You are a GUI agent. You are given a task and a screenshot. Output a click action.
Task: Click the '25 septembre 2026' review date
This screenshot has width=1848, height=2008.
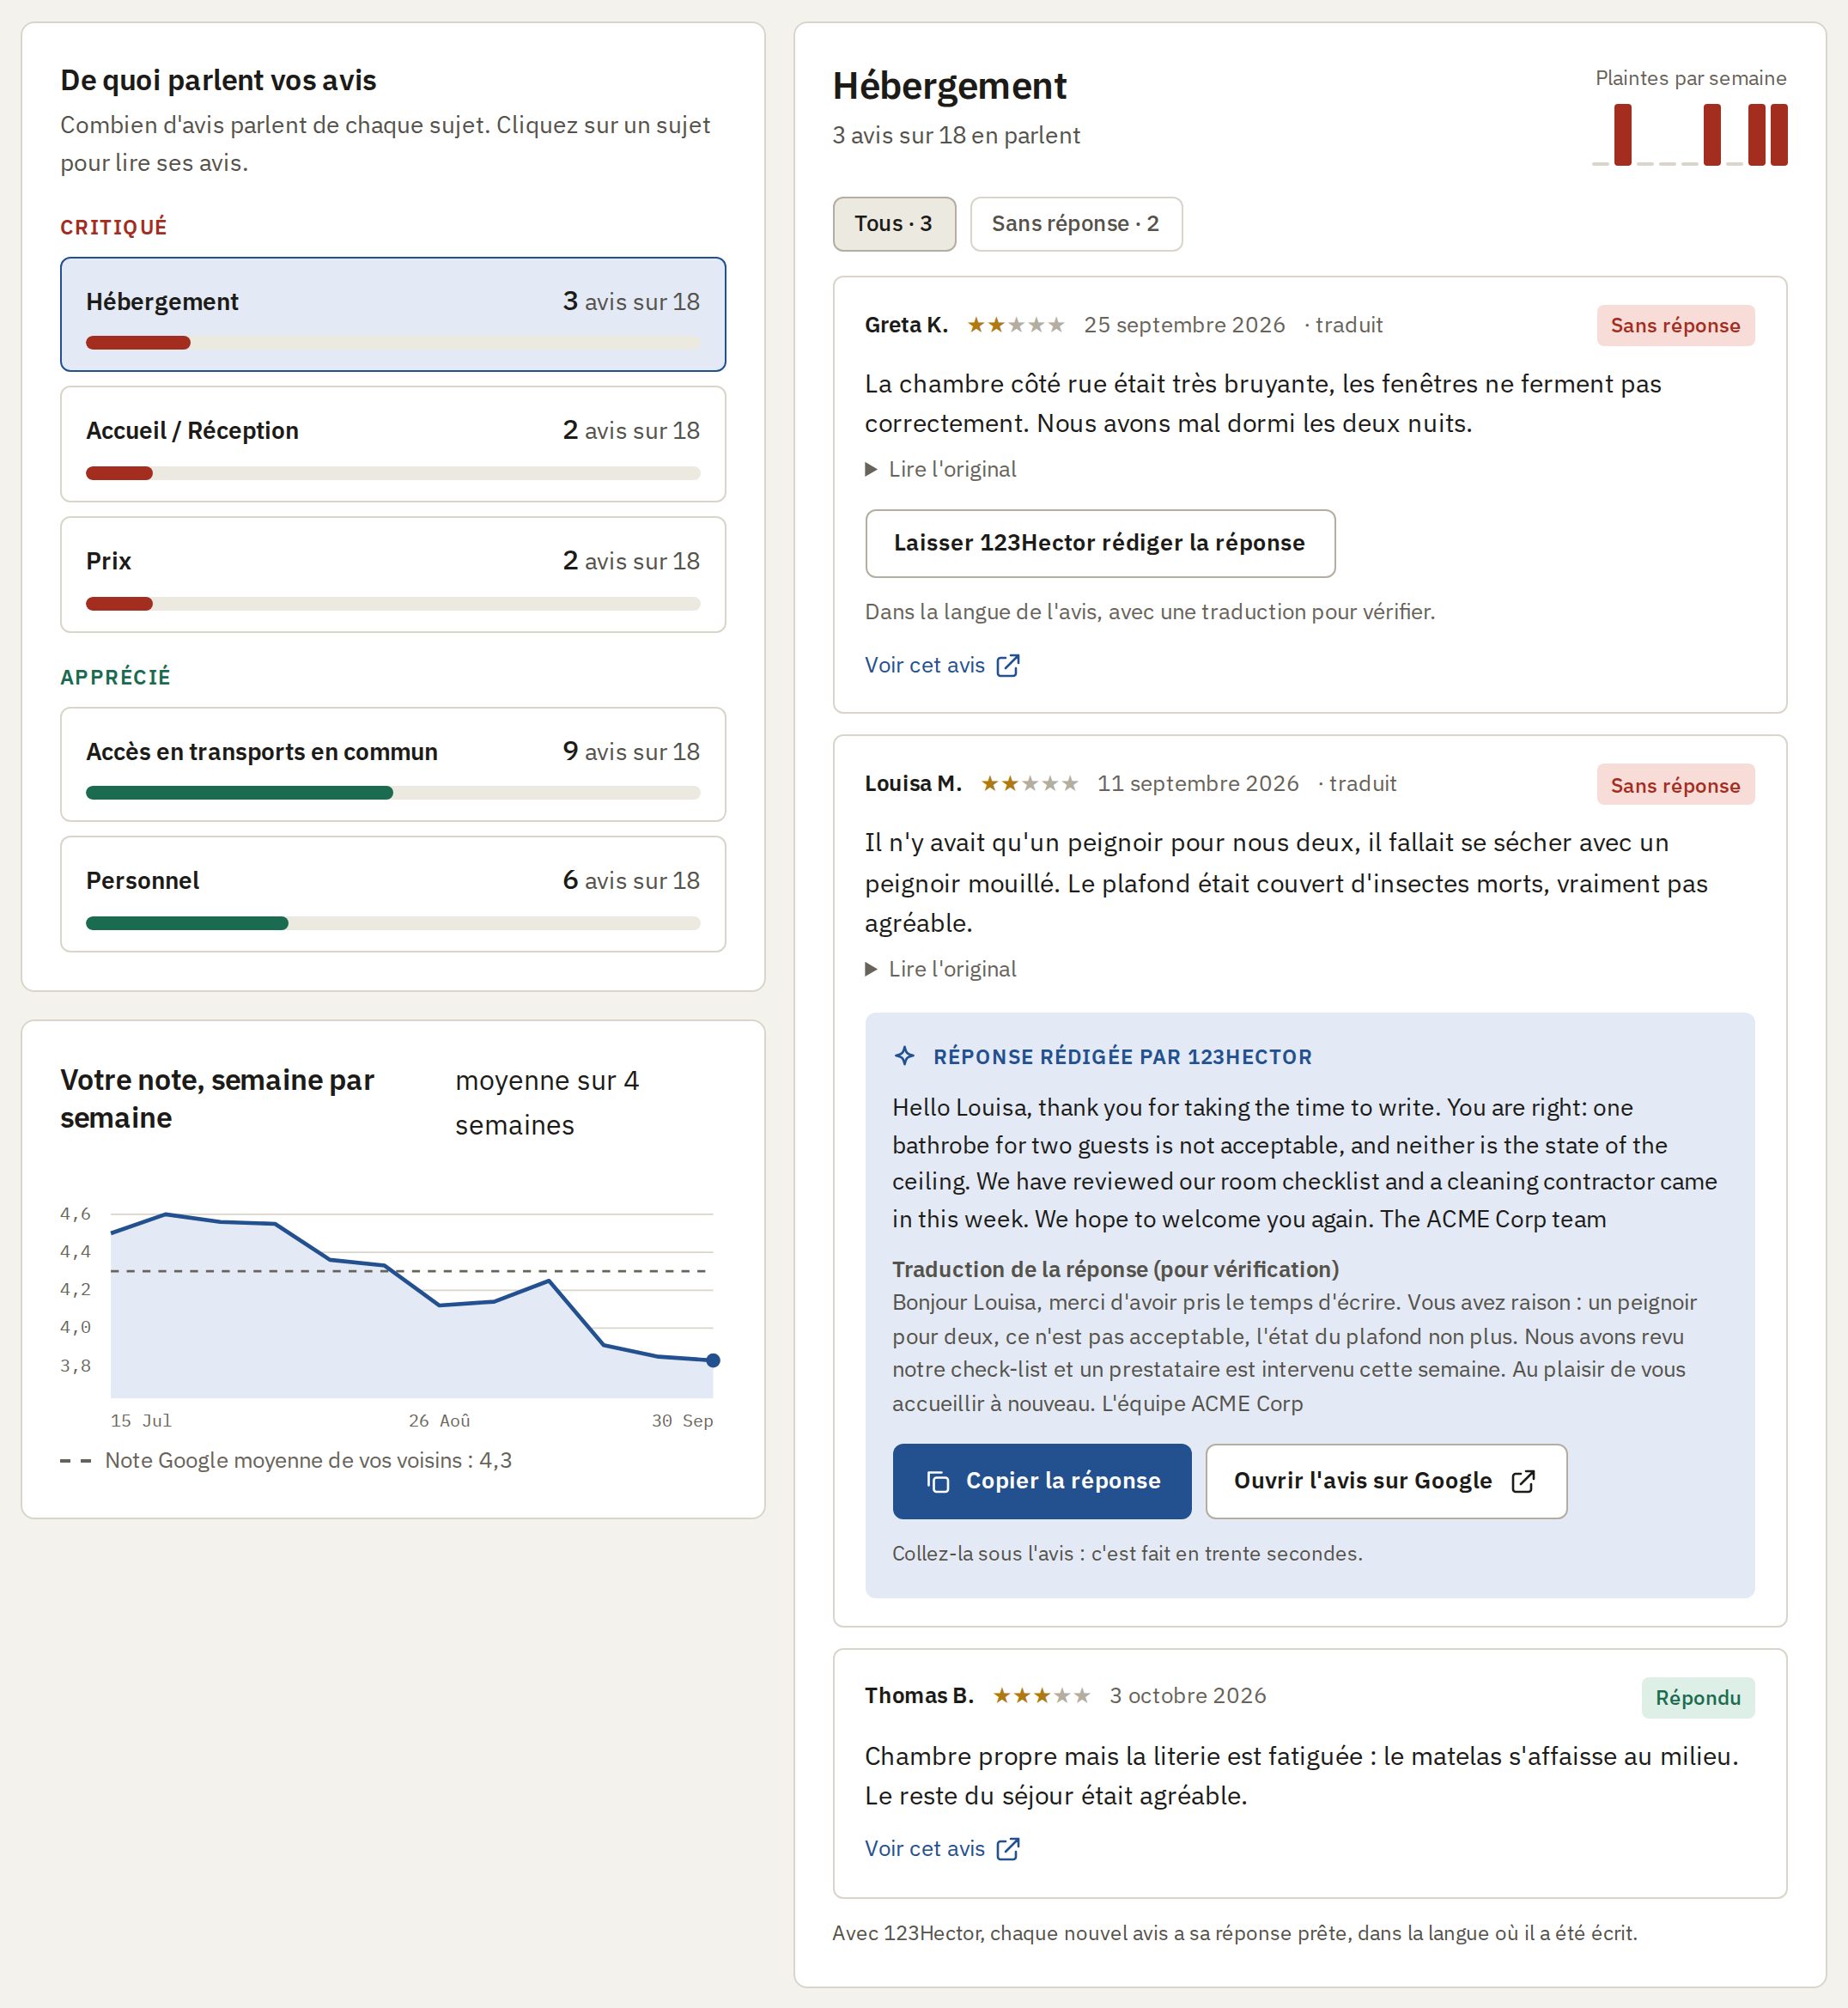tap(1184, 325)
